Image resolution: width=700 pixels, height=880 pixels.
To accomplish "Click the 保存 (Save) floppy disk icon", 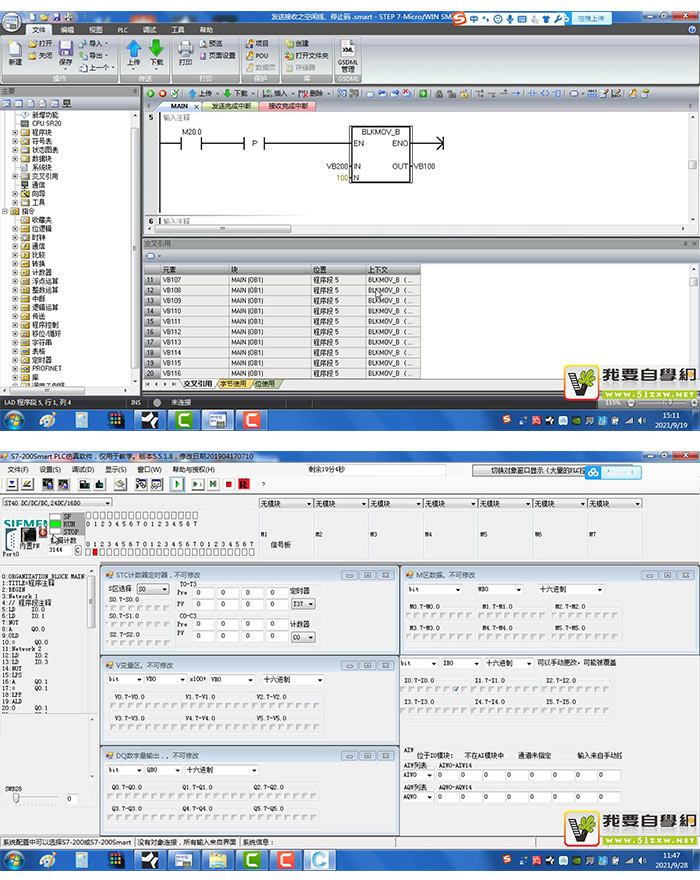I will point(66,48).
